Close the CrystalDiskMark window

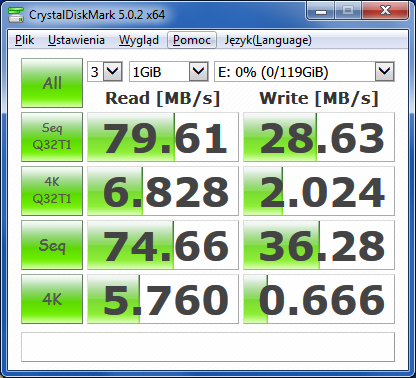click(385, 11)
